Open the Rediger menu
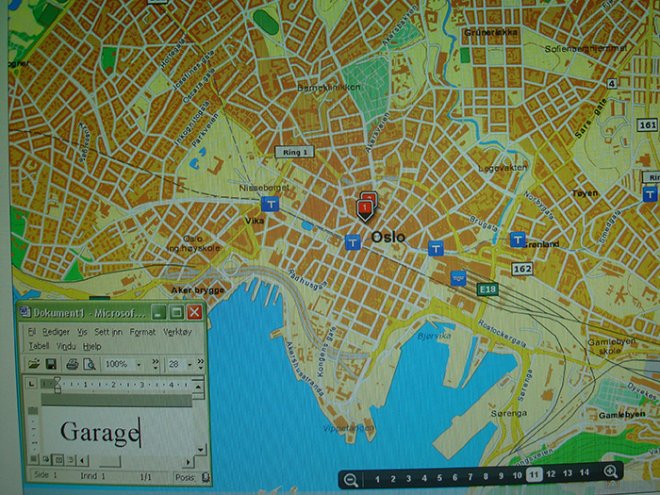Screen dimensions: 660x495 [55, 330]
